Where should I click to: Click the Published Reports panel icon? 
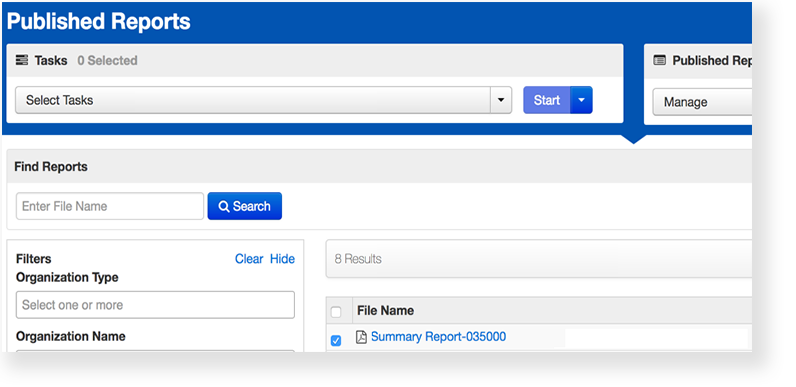(x=659, y=60)
